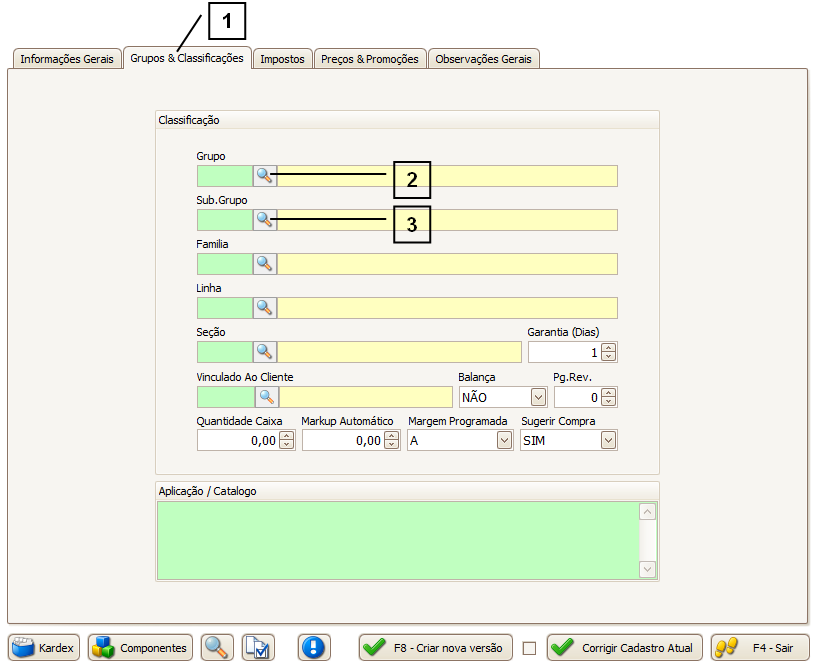Viewport: 833px width, 665px height.
Task: Expand the Balança dropdown
Action: tap(538, 397)
